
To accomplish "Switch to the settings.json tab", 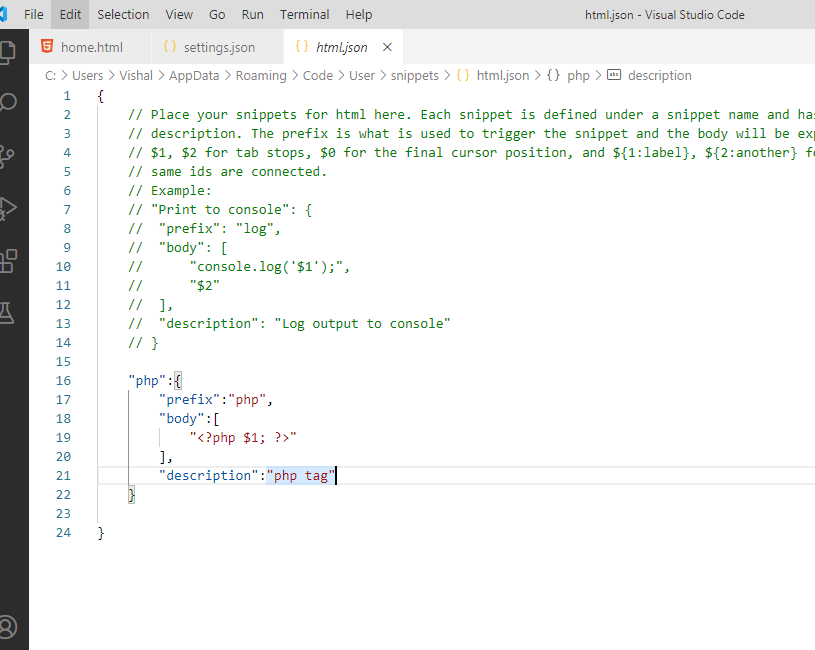I will (218, 46).
